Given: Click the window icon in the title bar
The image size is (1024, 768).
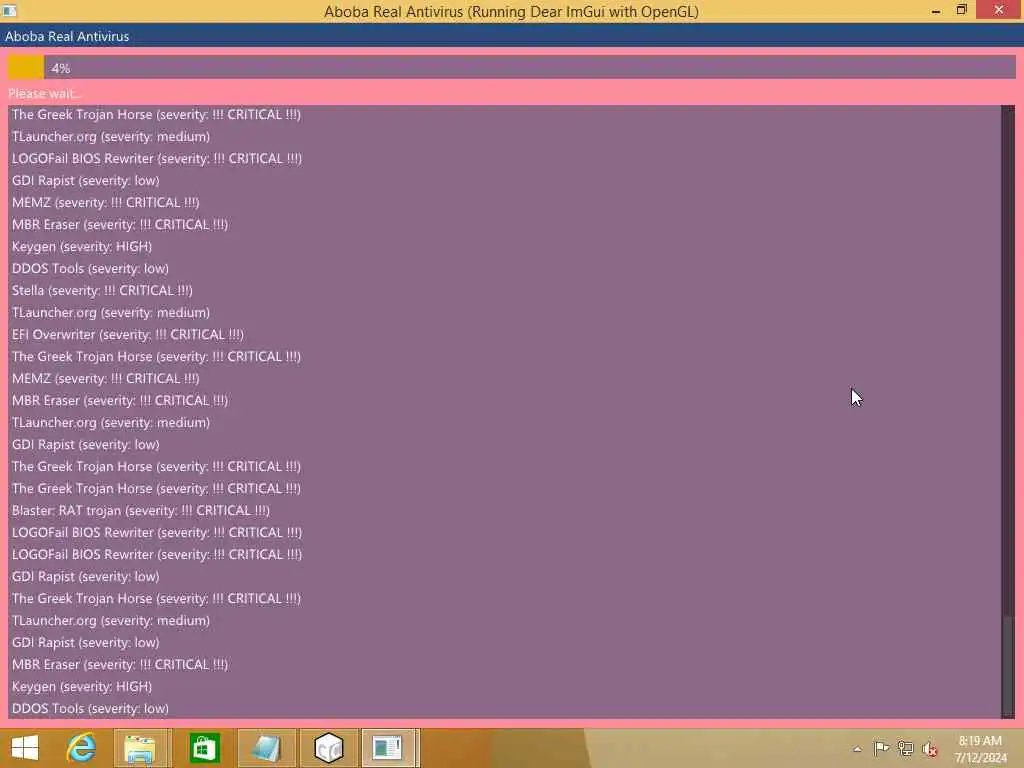Looking at the screenshot, I should click(x=9, y=10).
